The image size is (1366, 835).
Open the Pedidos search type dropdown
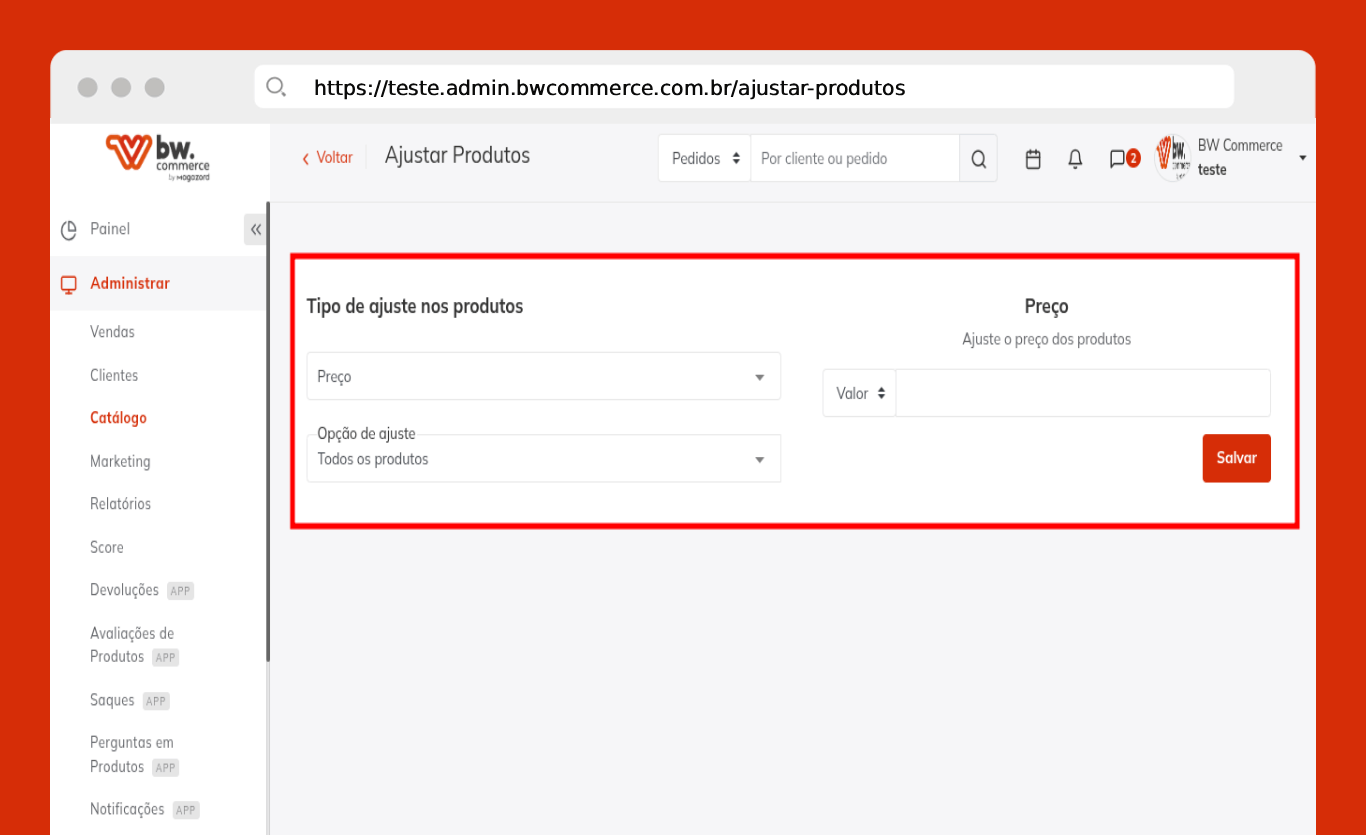click(x=704, y=159)
